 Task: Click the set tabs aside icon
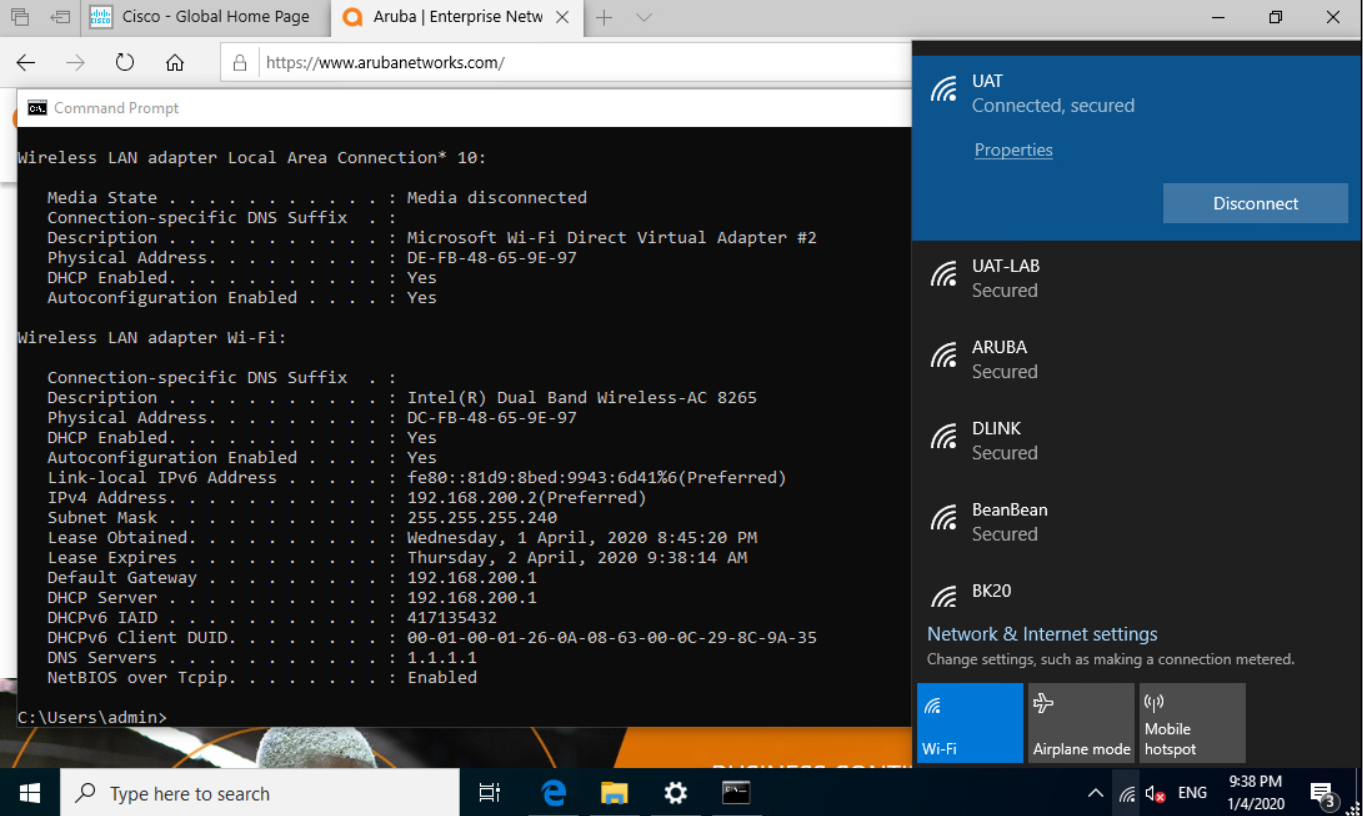coord(61,17)
